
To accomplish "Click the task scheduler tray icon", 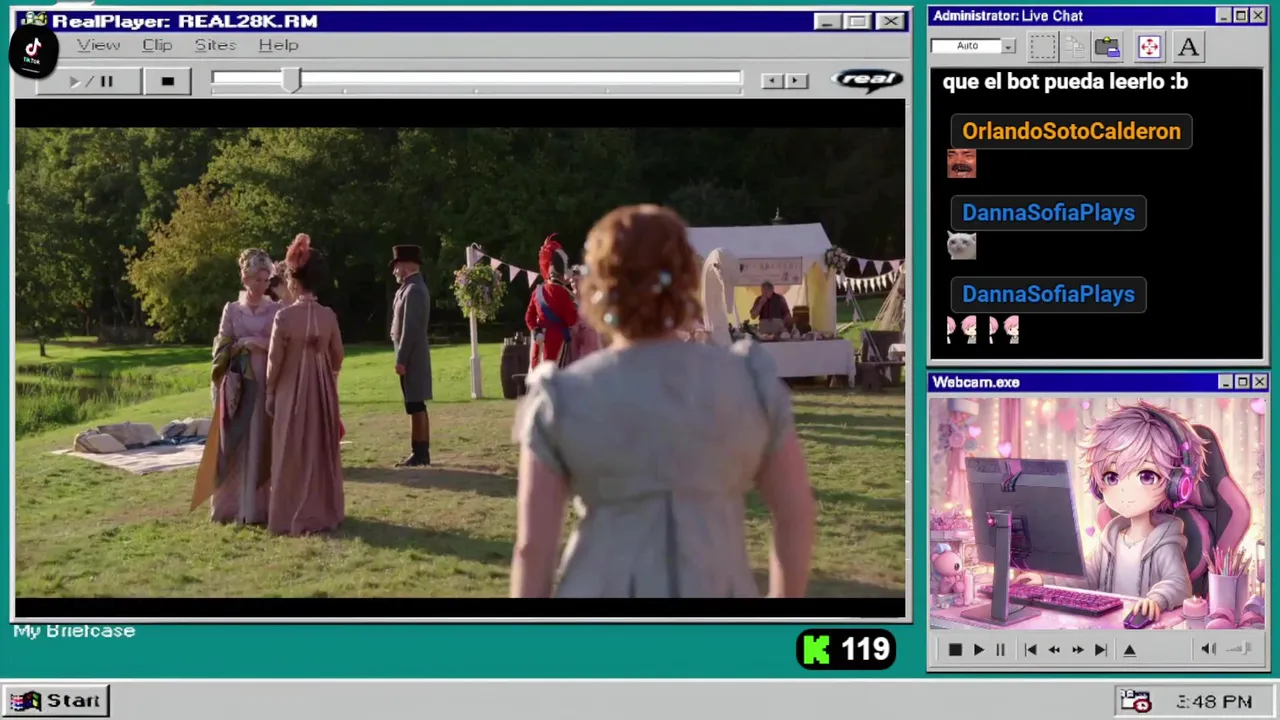I will [1135, 701].
